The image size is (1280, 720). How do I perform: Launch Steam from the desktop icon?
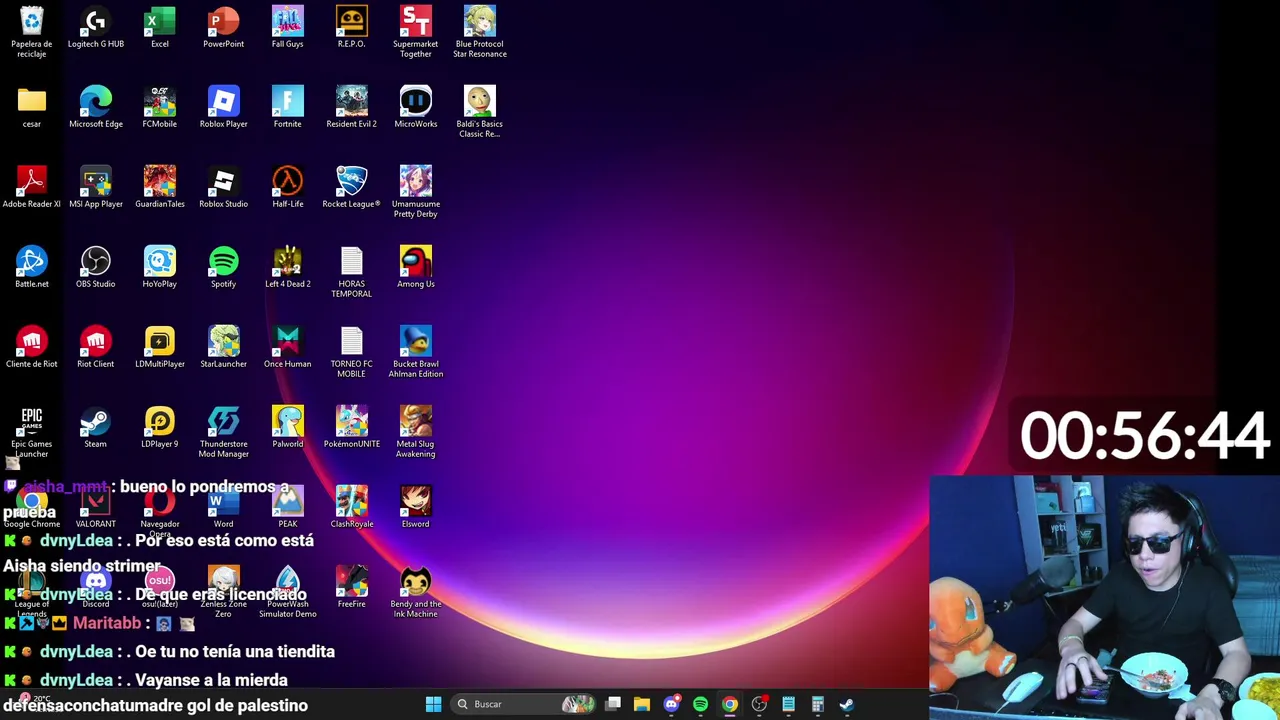(96, 427)
